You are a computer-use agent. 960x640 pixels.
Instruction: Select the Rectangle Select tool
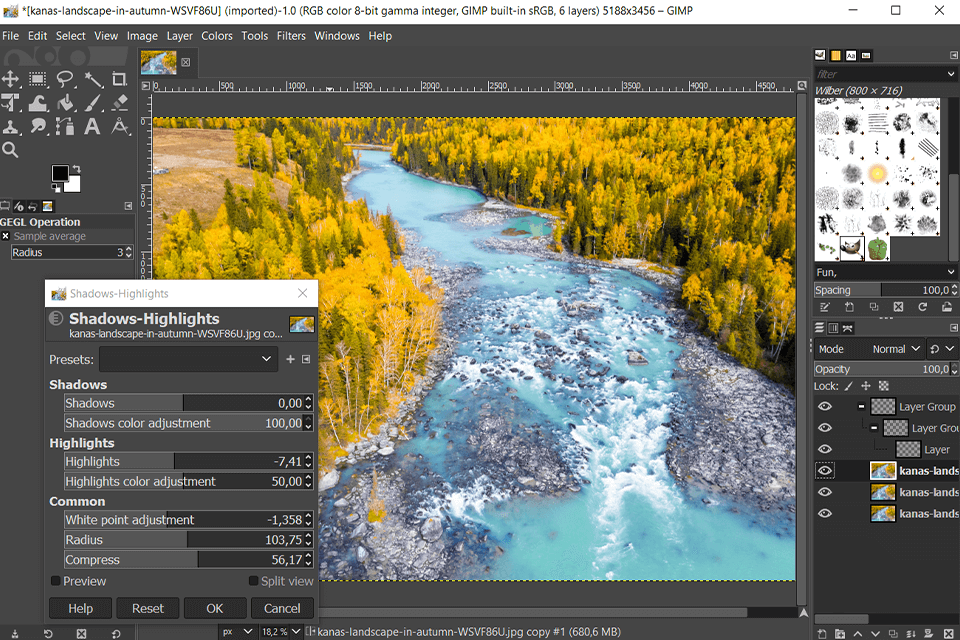tap(38, 79)
